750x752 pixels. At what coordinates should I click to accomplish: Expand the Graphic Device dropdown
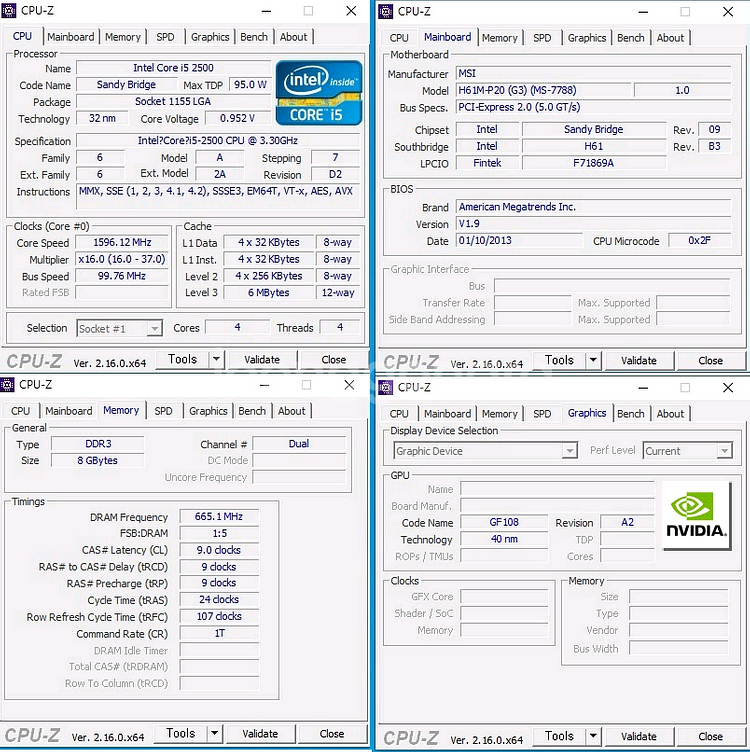[x=568, y=451]
